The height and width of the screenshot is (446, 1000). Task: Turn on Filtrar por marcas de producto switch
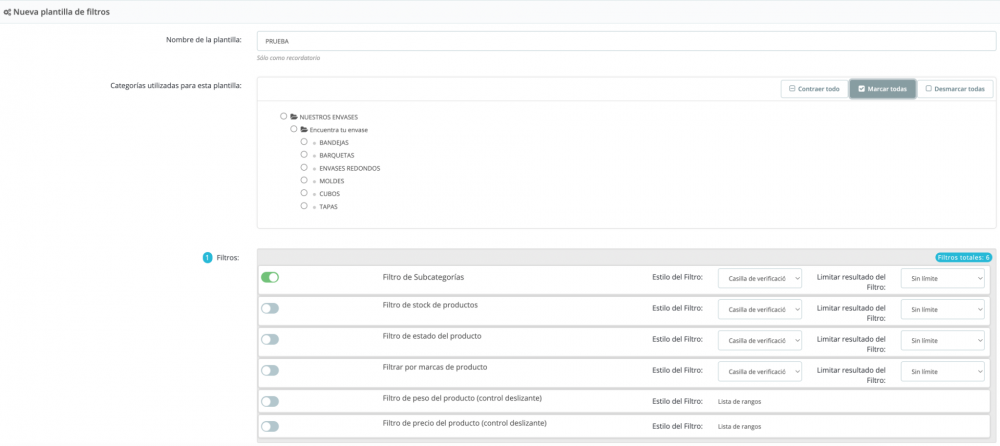270,370
